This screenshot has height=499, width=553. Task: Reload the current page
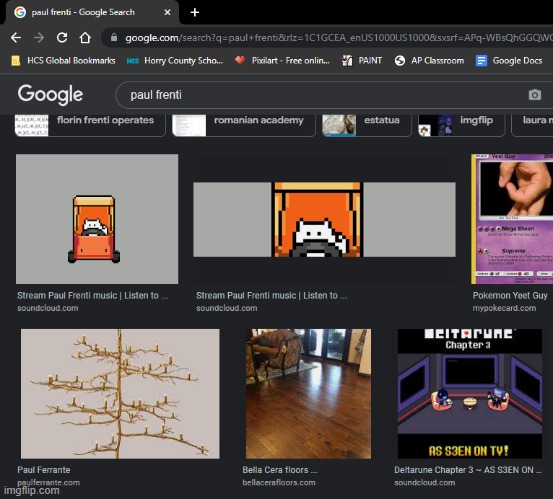click(62, 37)
